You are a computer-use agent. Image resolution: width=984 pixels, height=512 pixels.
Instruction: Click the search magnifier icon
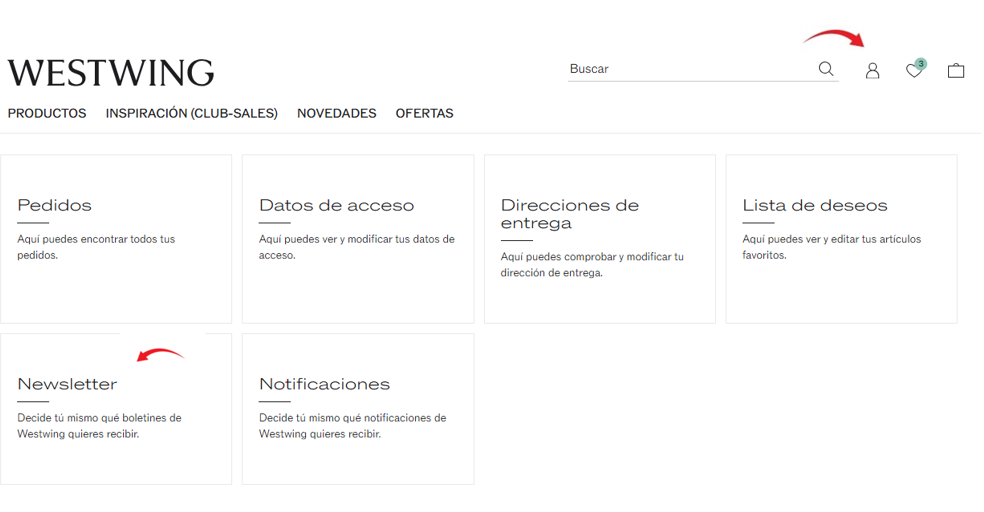point(826,69)
